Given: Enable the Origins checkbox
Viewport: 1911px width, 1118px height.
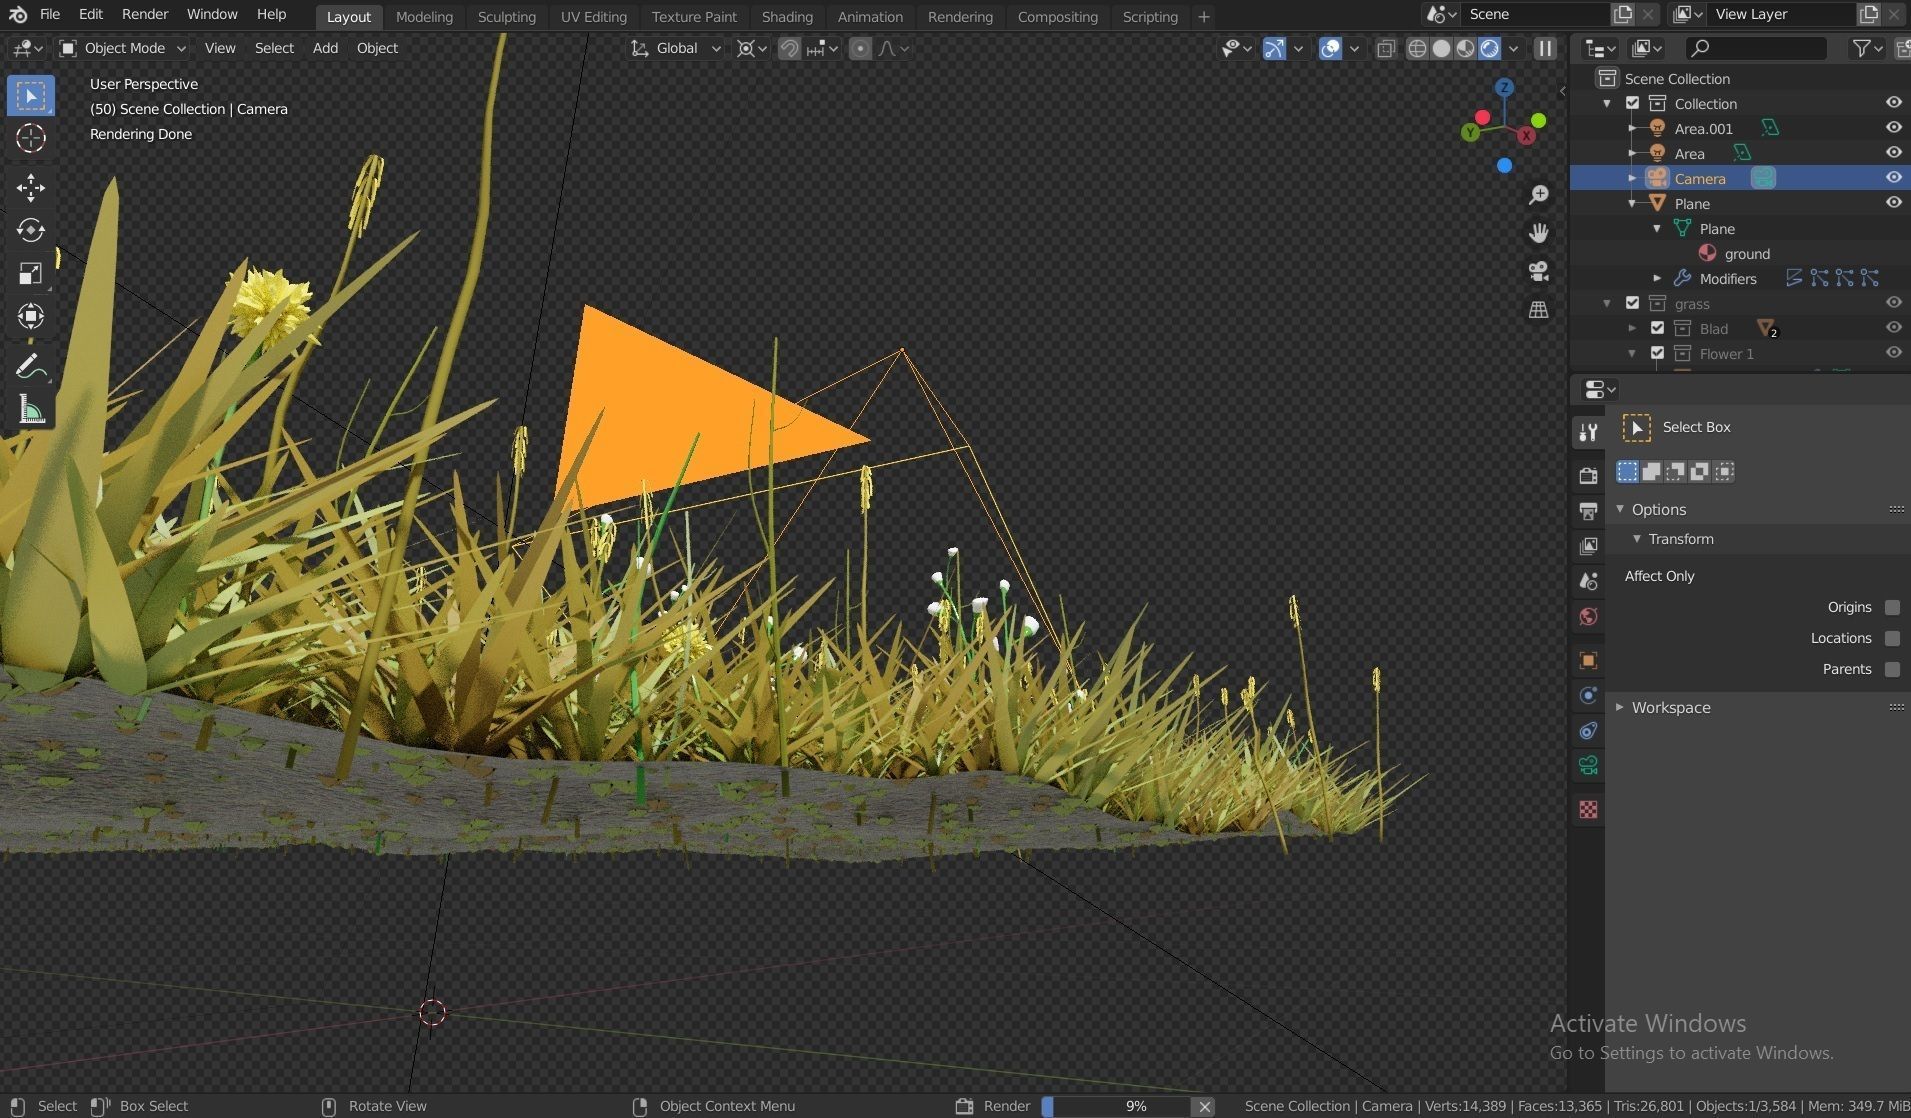Looking at the screenshot, I should click(1892, 607).
